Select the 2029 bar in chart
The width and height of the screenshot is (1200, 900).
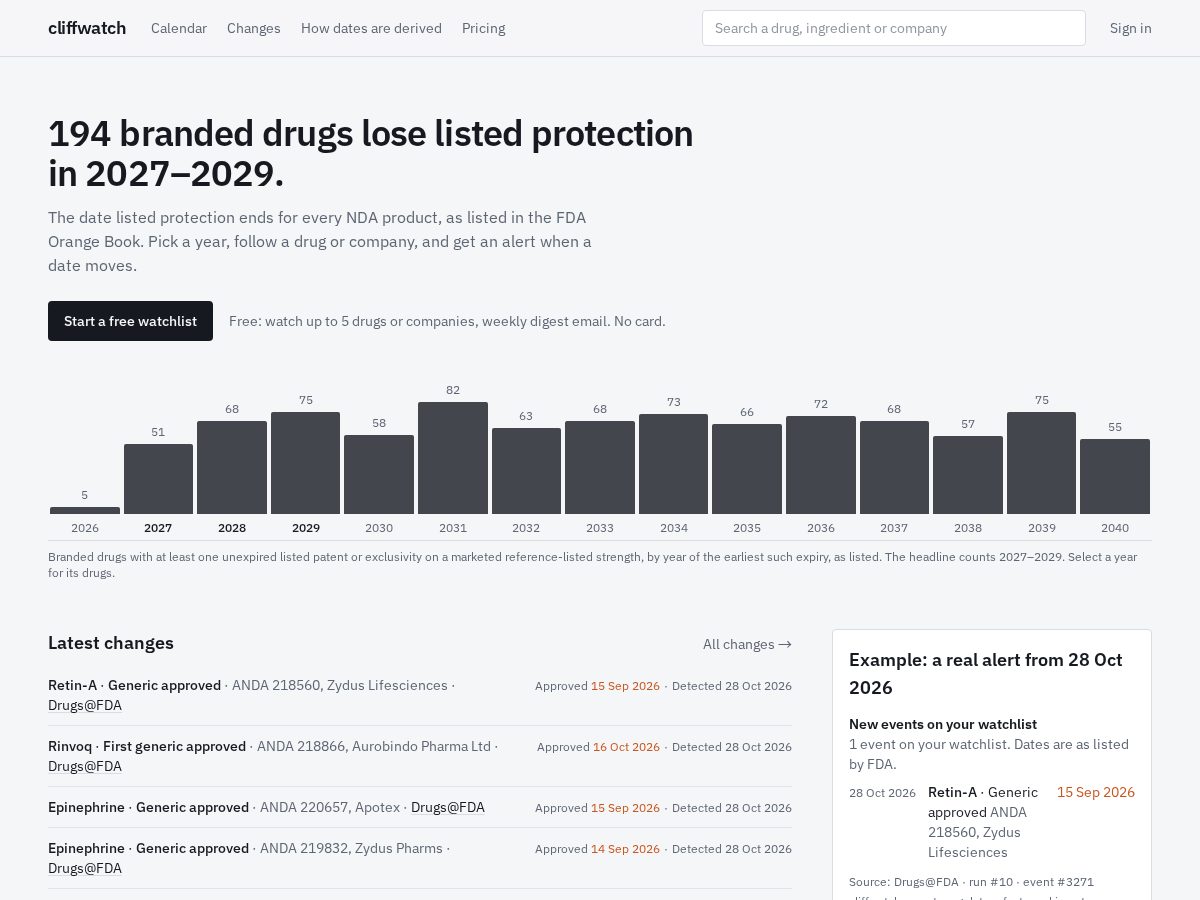(x=306, y=463)
